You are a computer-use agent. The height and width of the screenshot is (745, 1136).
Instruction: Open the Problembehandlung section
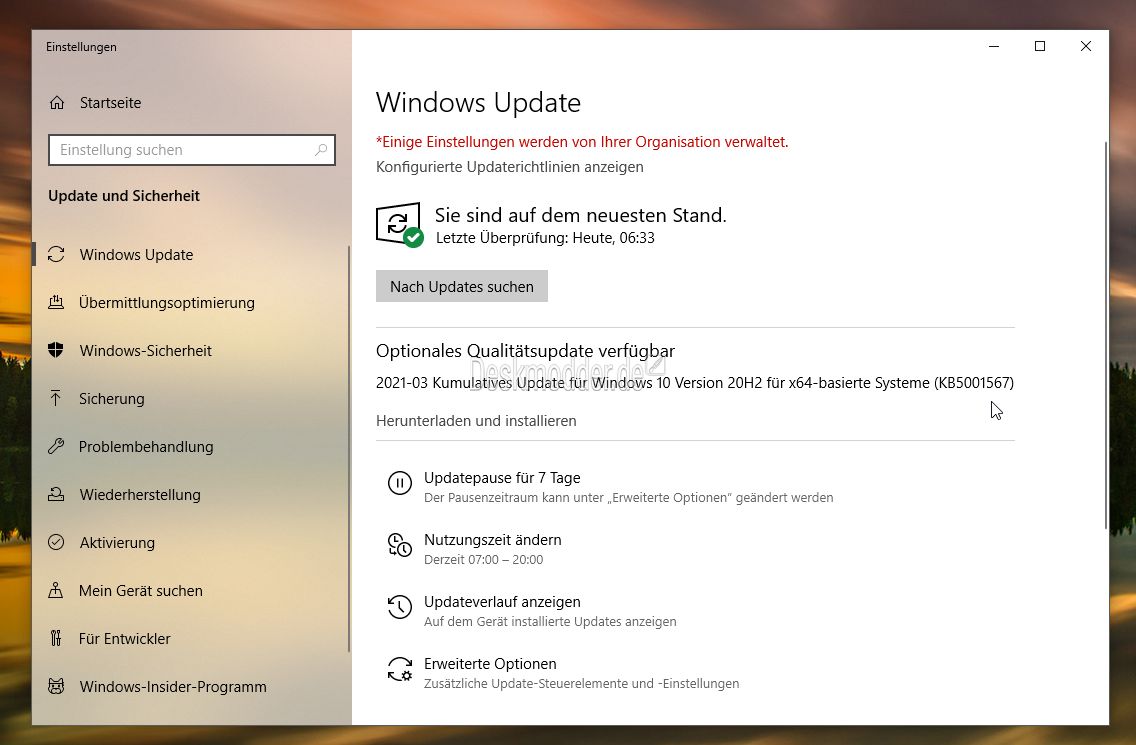(191, 446)
